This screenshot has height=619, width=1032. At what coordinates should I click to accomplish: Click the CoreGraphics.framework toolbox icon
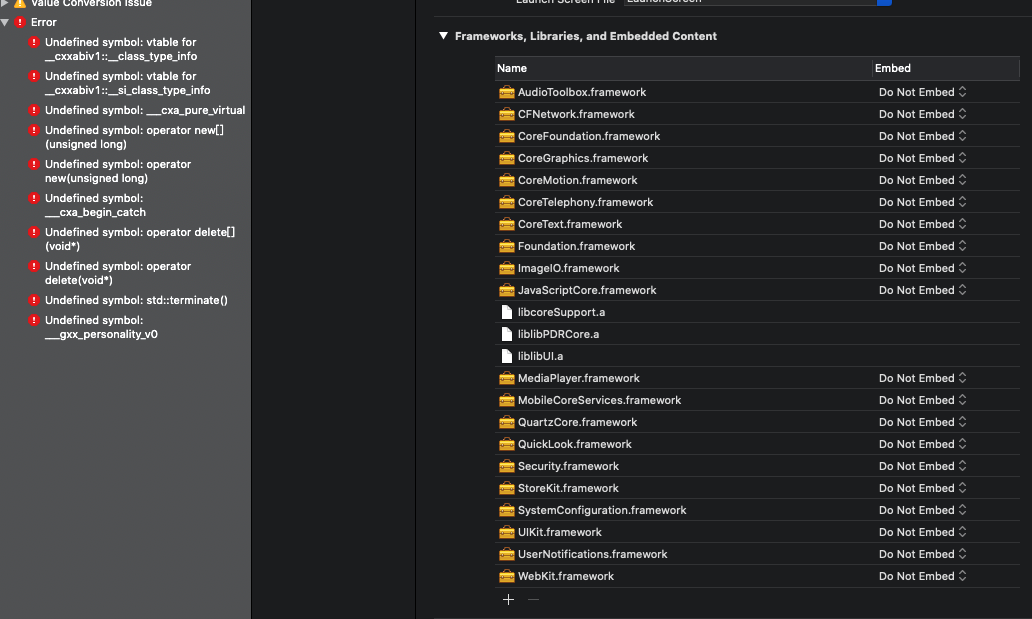point(506,158)
